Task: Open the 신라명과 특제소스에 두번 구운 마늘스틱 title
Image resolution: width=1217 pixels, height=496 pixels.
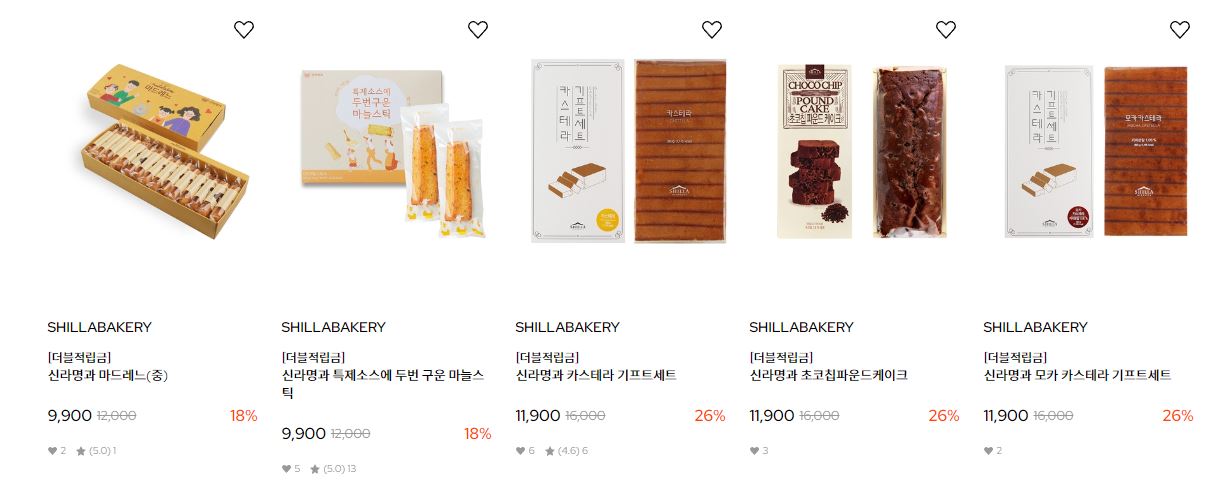Action: [x=384, y=384]
